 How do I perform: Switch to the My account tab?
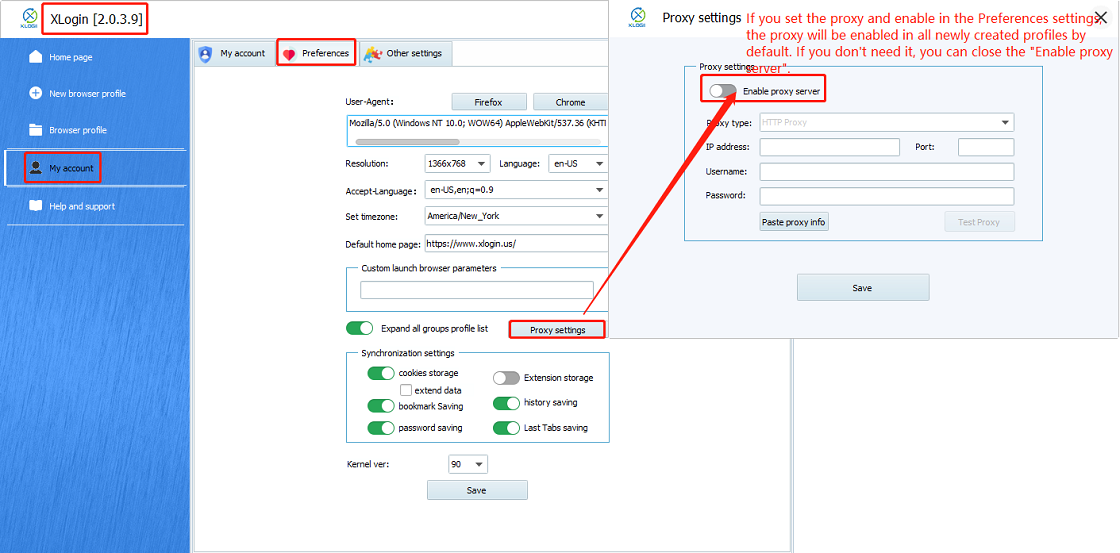pos(234,54)
